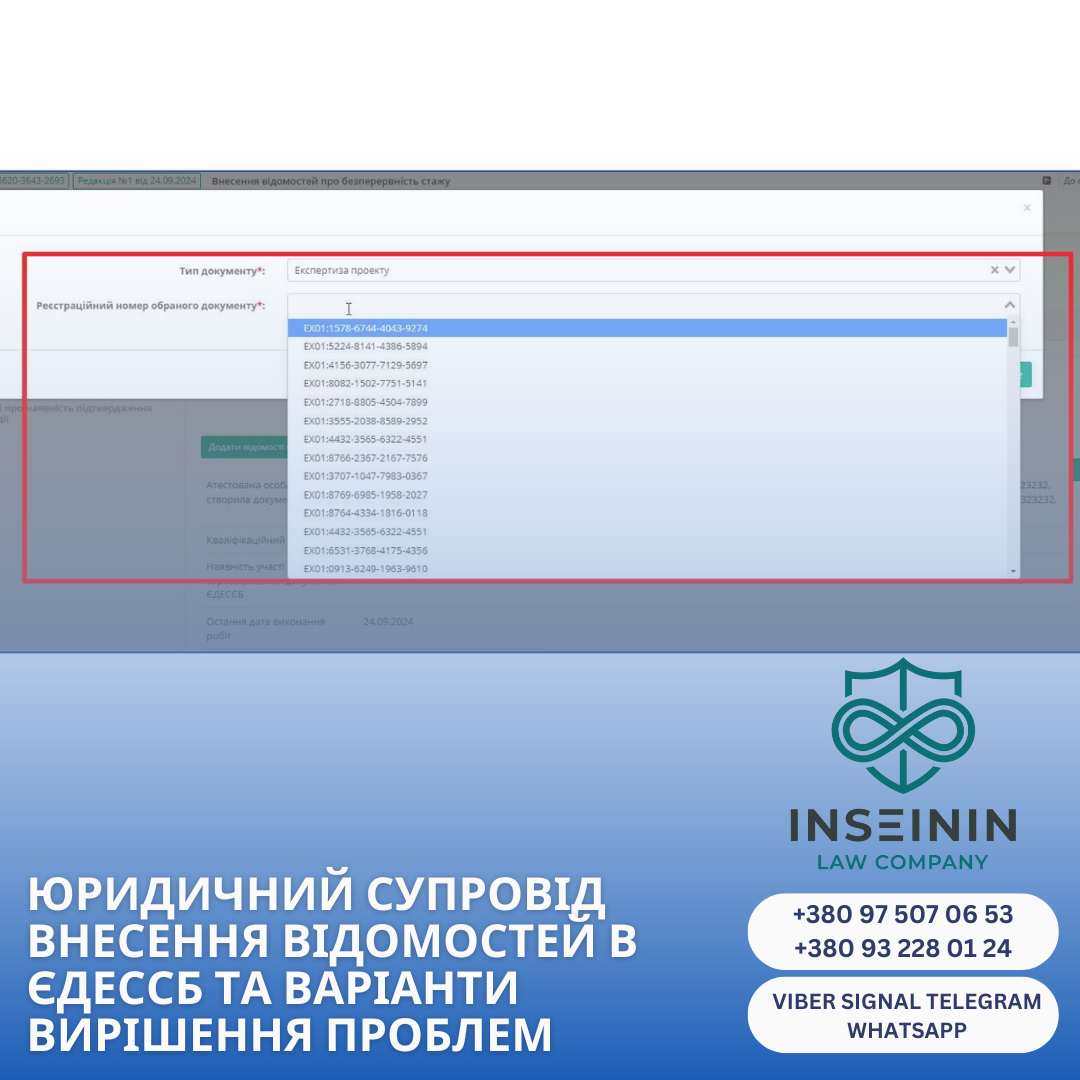
Task: Click the small icon in the page header
Action: point(1046,180)
